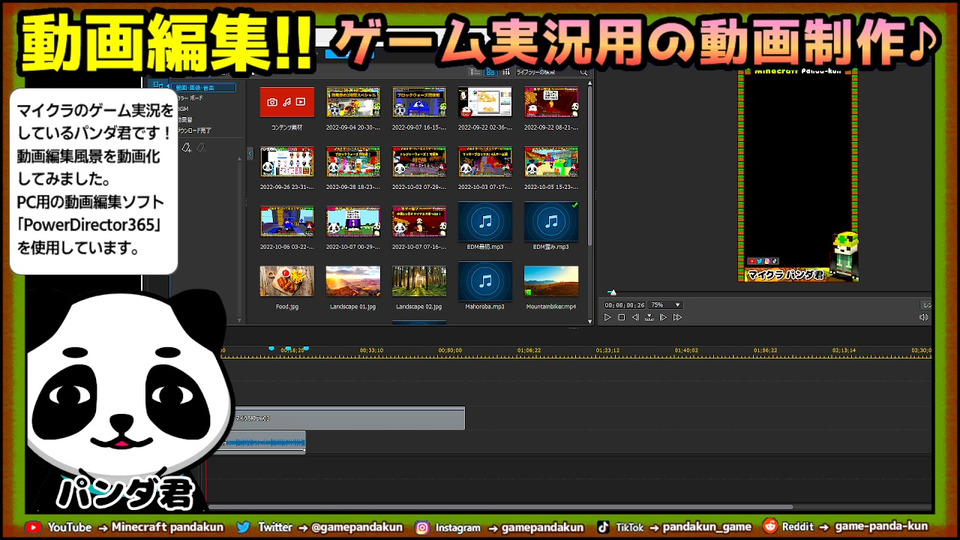The image size is (960, 540).
Task: Click the library search field
Action: click(x=546, y=72)
